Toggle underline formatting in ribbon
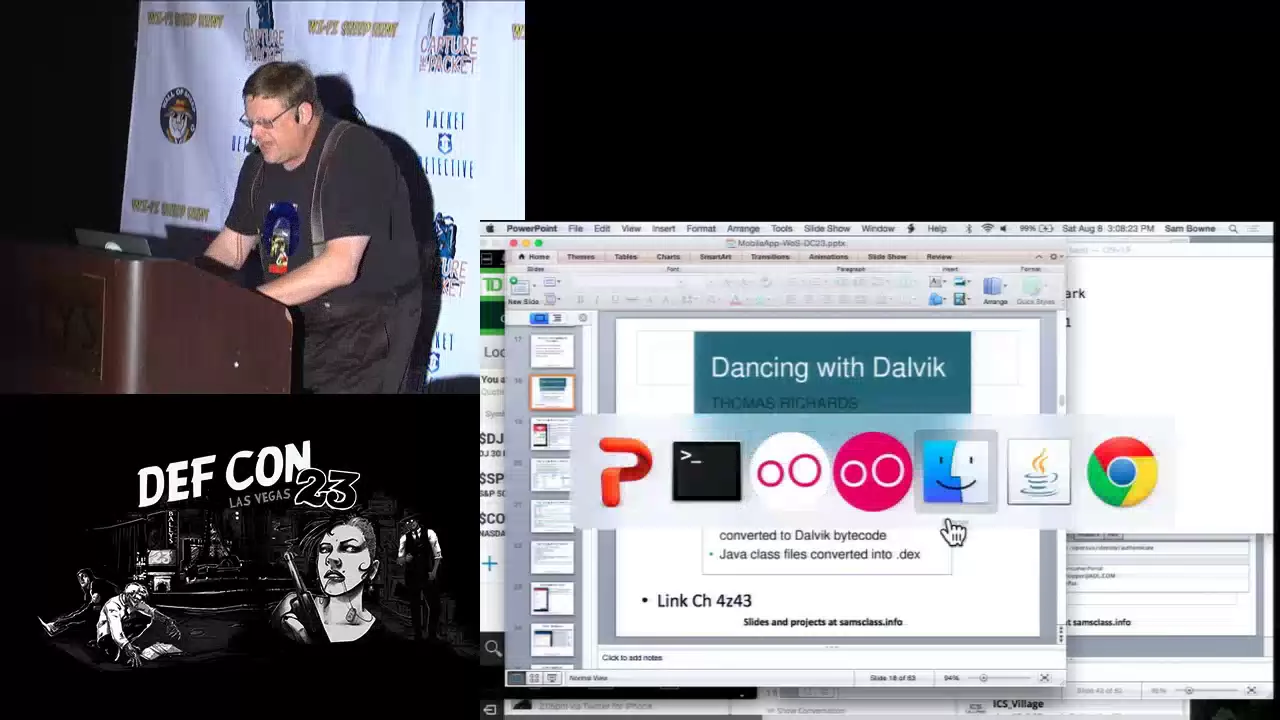Screen dimensions: 1280x720 click(614, 299)
